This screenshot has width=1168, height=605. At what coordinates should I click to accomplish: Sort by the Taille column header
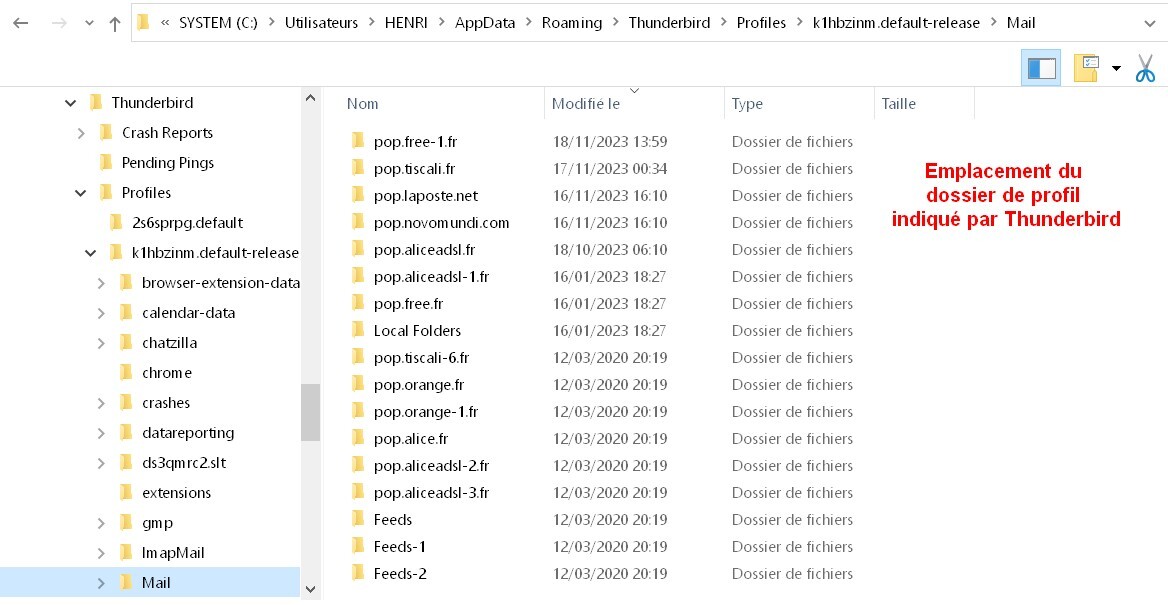point(898,104)
